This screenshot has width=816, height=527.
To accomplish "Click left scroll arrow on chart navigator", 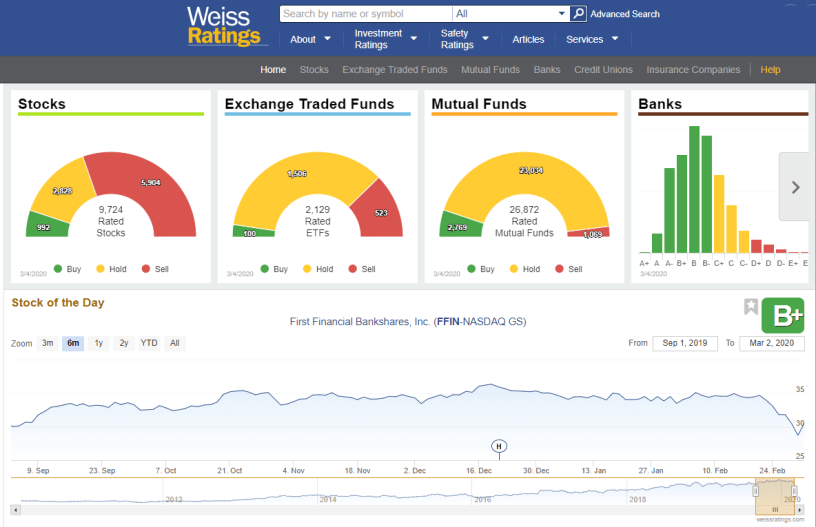I will tap(15, 510).
